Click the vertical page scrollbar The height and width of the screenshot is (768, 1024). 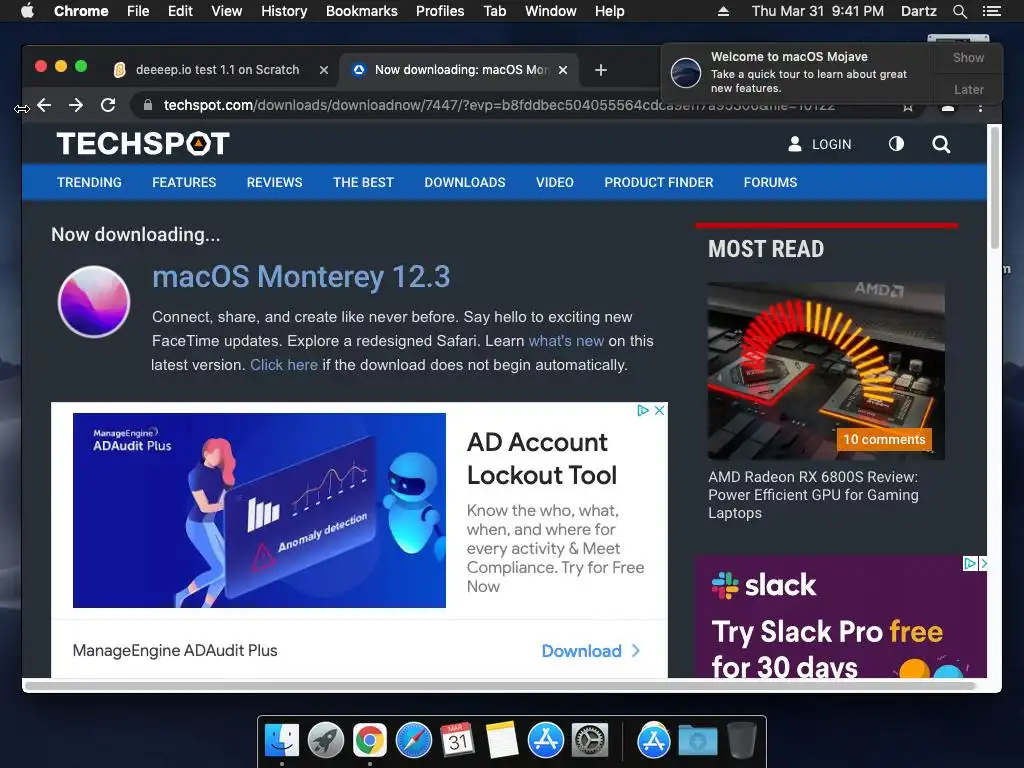[995, 188]
